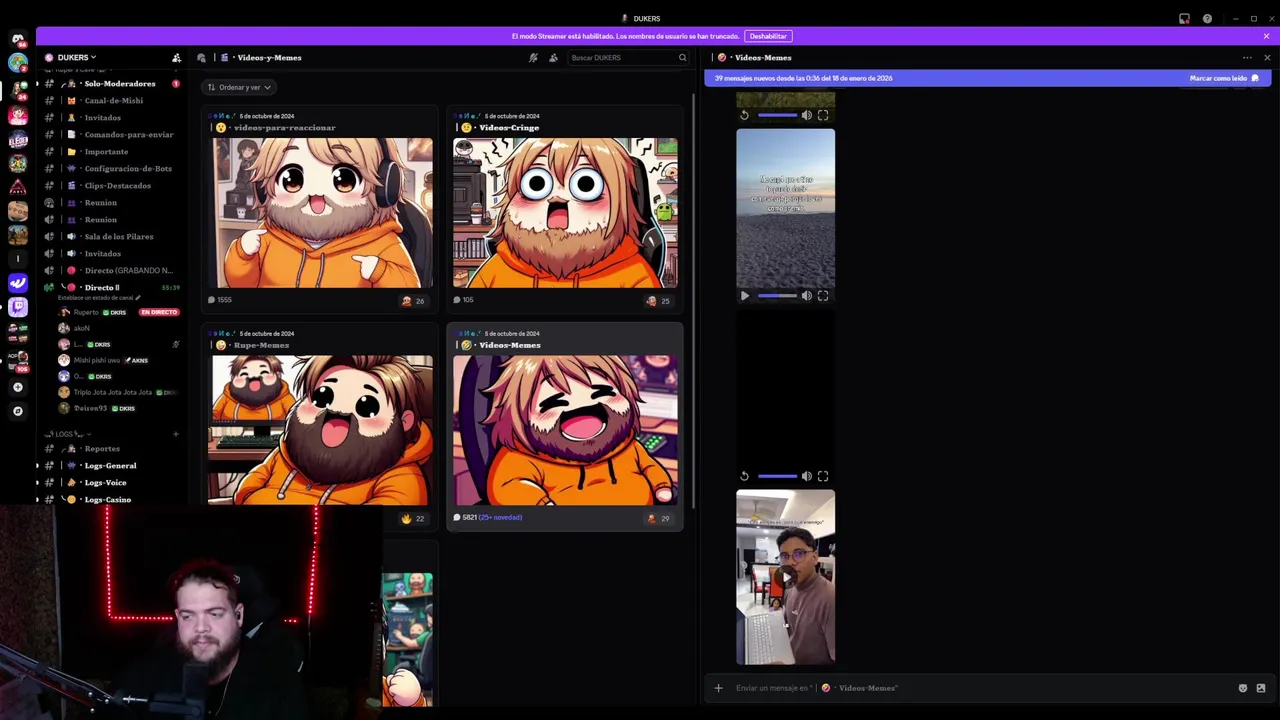Click EN DIRECTO badge next to Ruperto

pyautogui.click(x=158, y=312)
